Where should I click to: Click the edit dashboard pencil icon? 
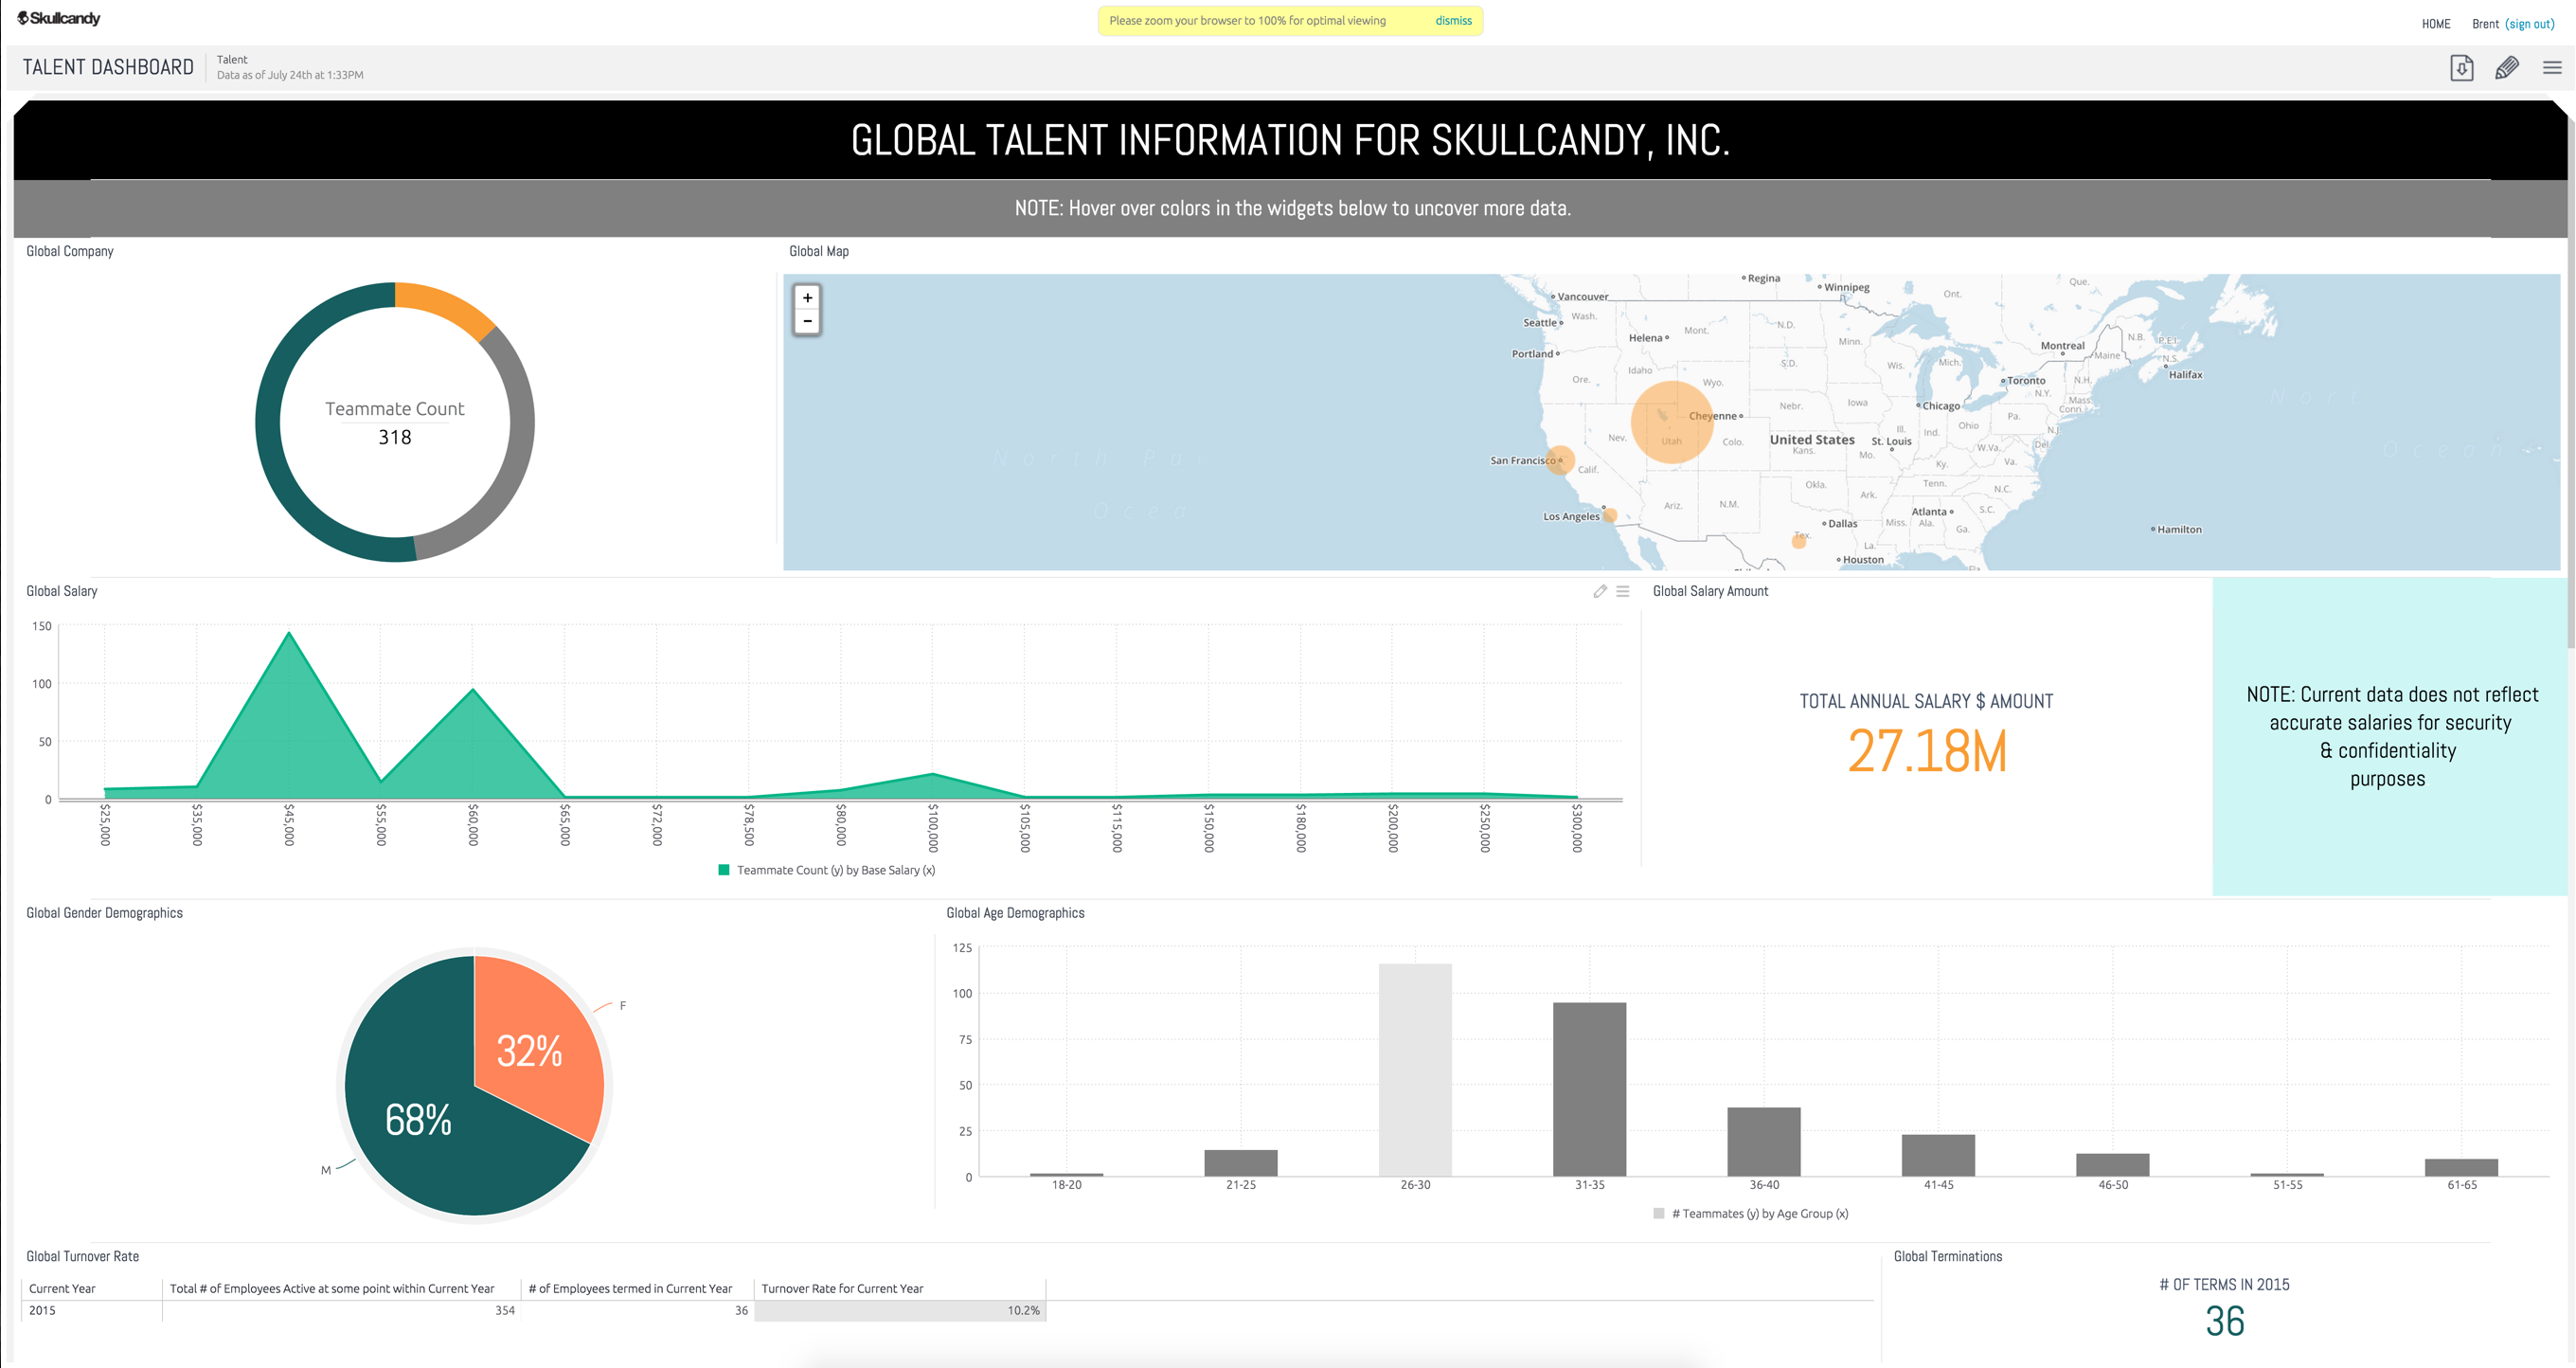(2506, 68)
